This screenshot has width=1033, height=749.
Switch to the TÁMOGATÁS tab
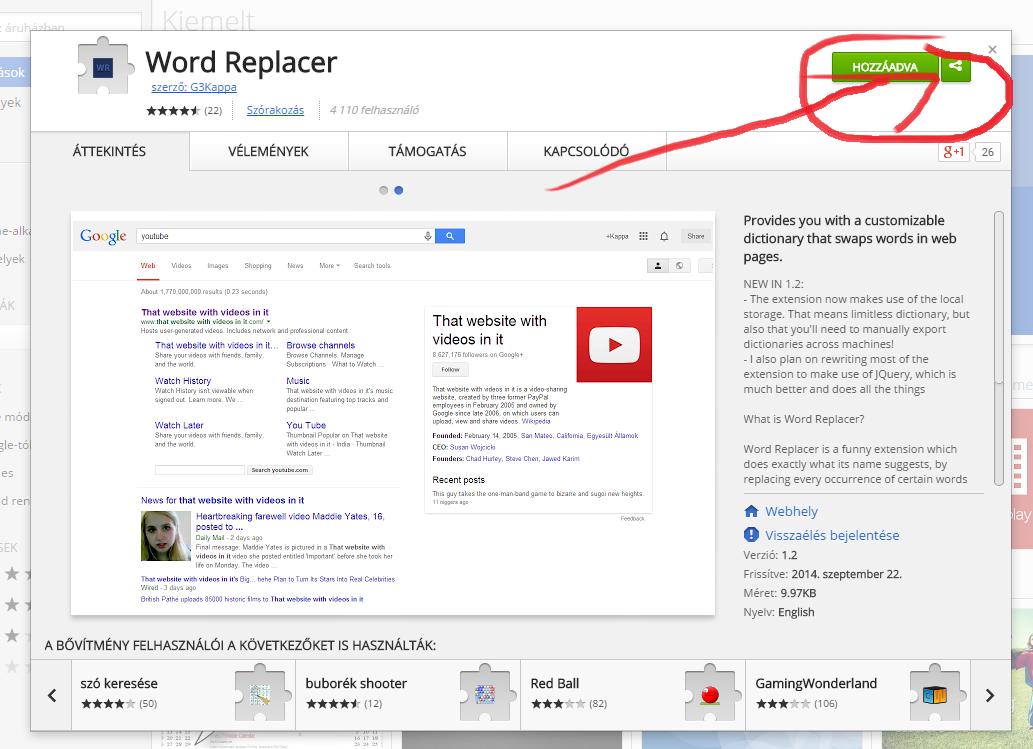click(428, 152)
